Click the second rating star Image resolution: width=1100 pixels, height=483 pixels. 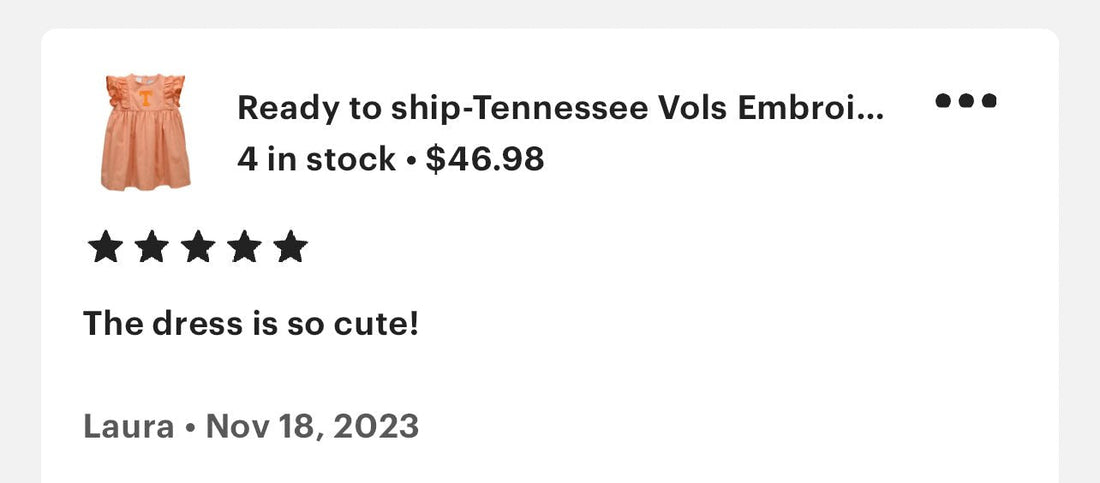(152, 247)
